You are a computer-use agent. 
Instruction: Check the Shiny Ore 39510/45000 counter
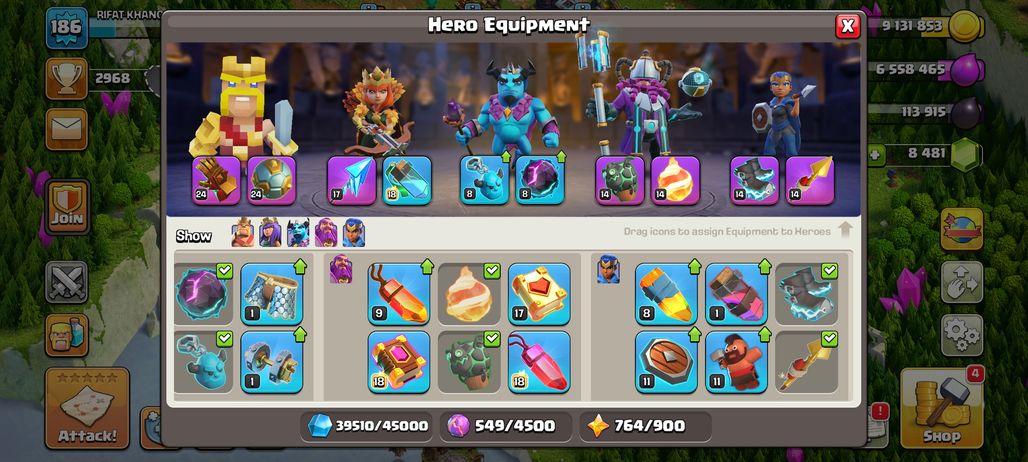tap(368, 426)
